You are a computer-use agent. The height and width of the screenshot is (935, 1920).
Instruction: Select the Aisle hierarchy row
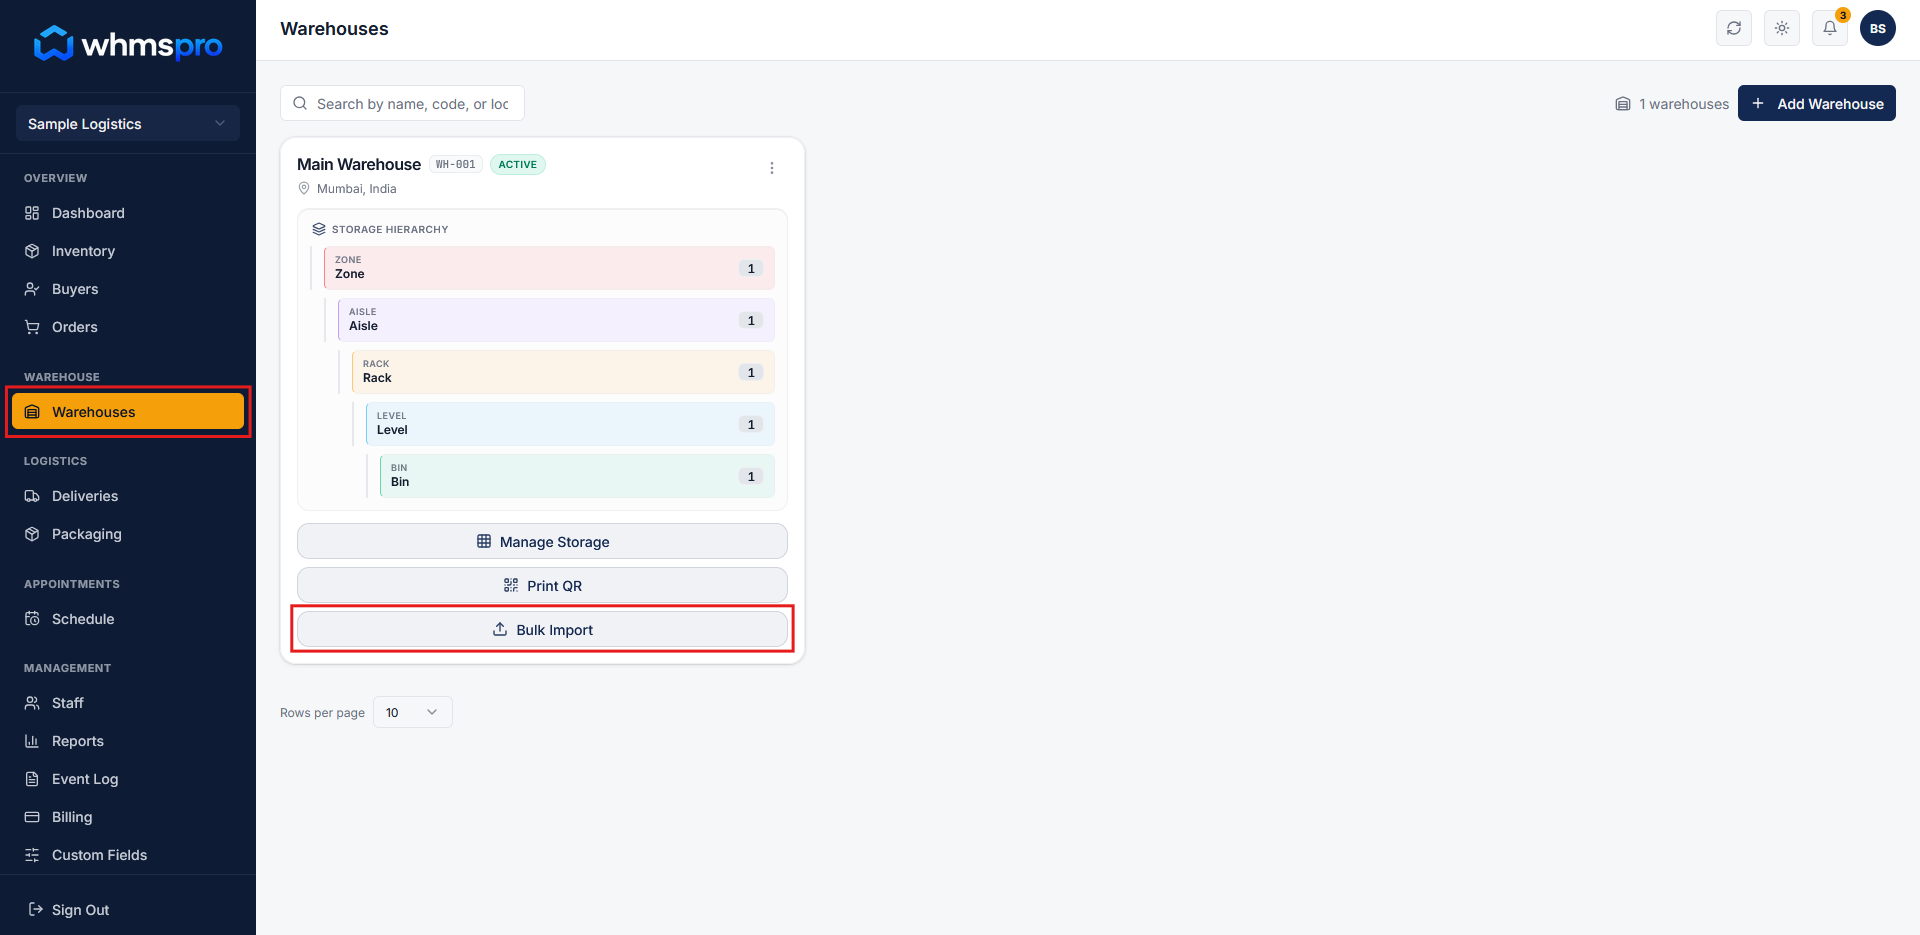pyautogui.click(x=556, y=320)
